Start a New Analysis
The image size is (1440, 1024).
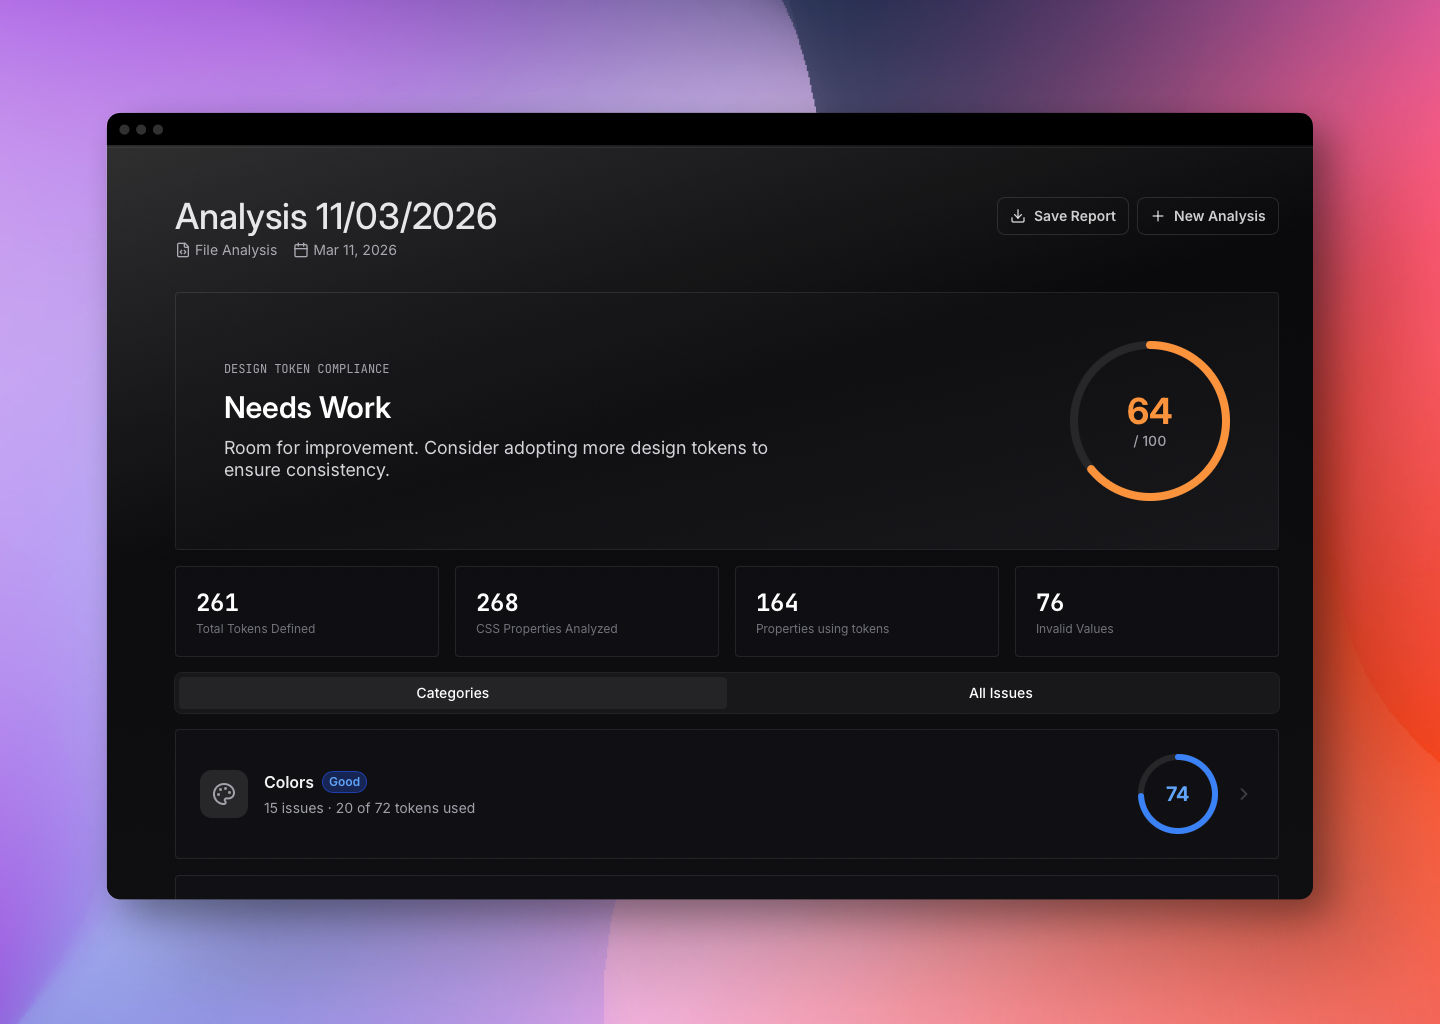pyautogui.click(x=1207, y=216)
